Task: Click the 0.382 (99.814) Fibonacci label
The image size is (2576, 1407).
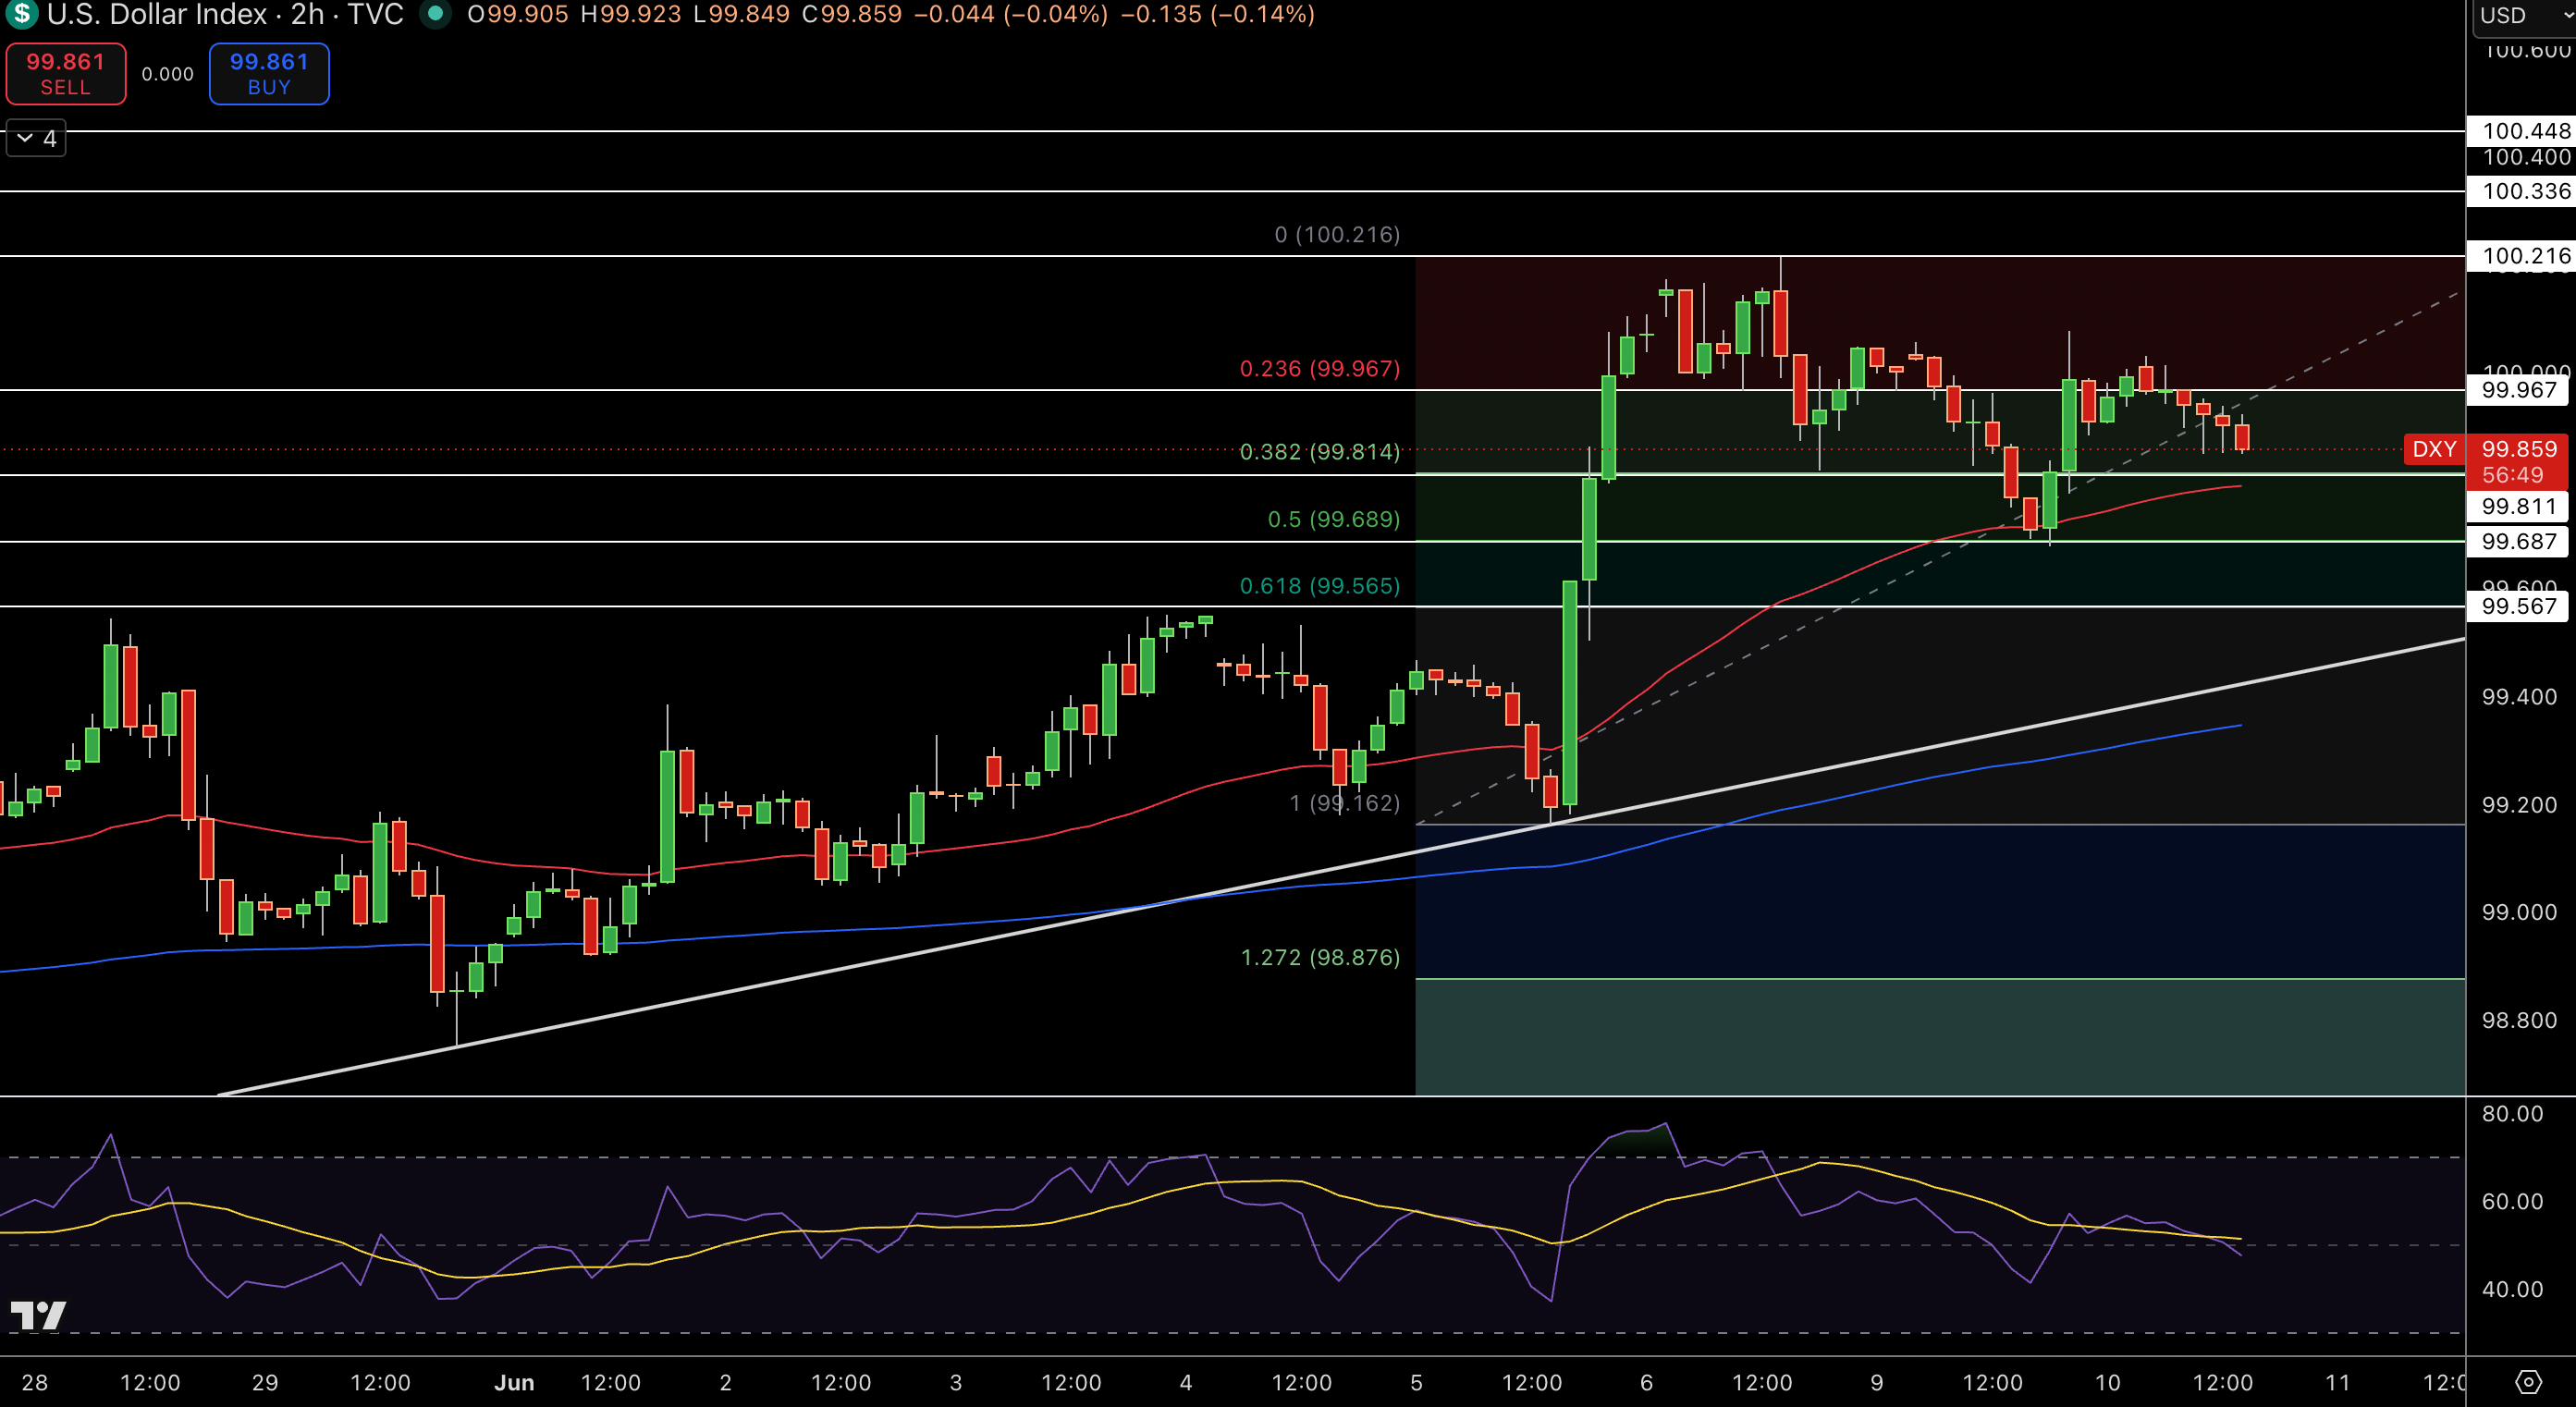Action: point(1320,452)
